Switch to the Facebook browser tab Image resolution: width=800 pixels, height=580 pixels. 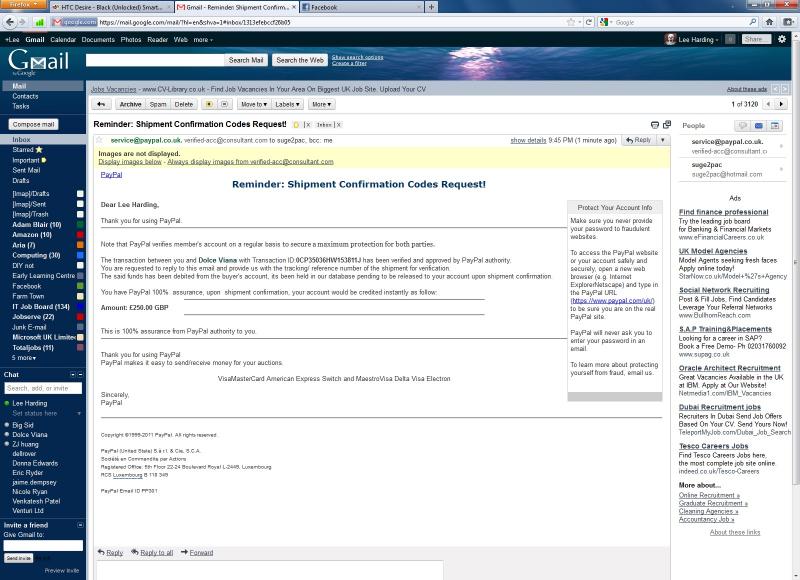[330, 7]
